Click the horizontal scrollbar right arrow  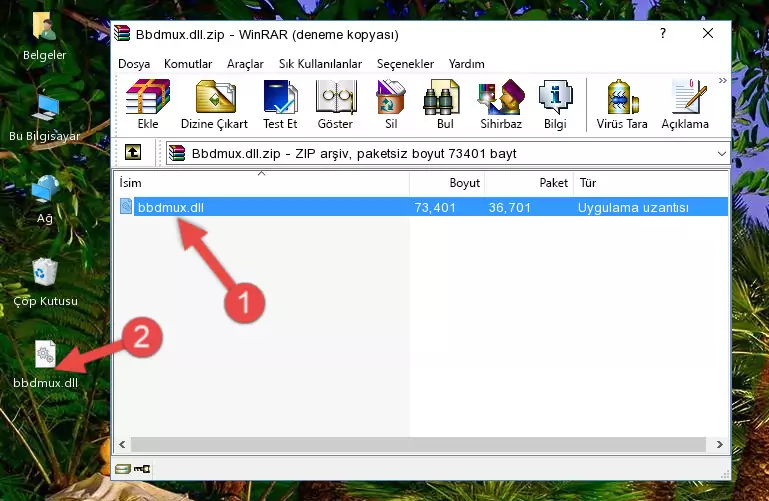pyautogui.click(x=719, y=444)
